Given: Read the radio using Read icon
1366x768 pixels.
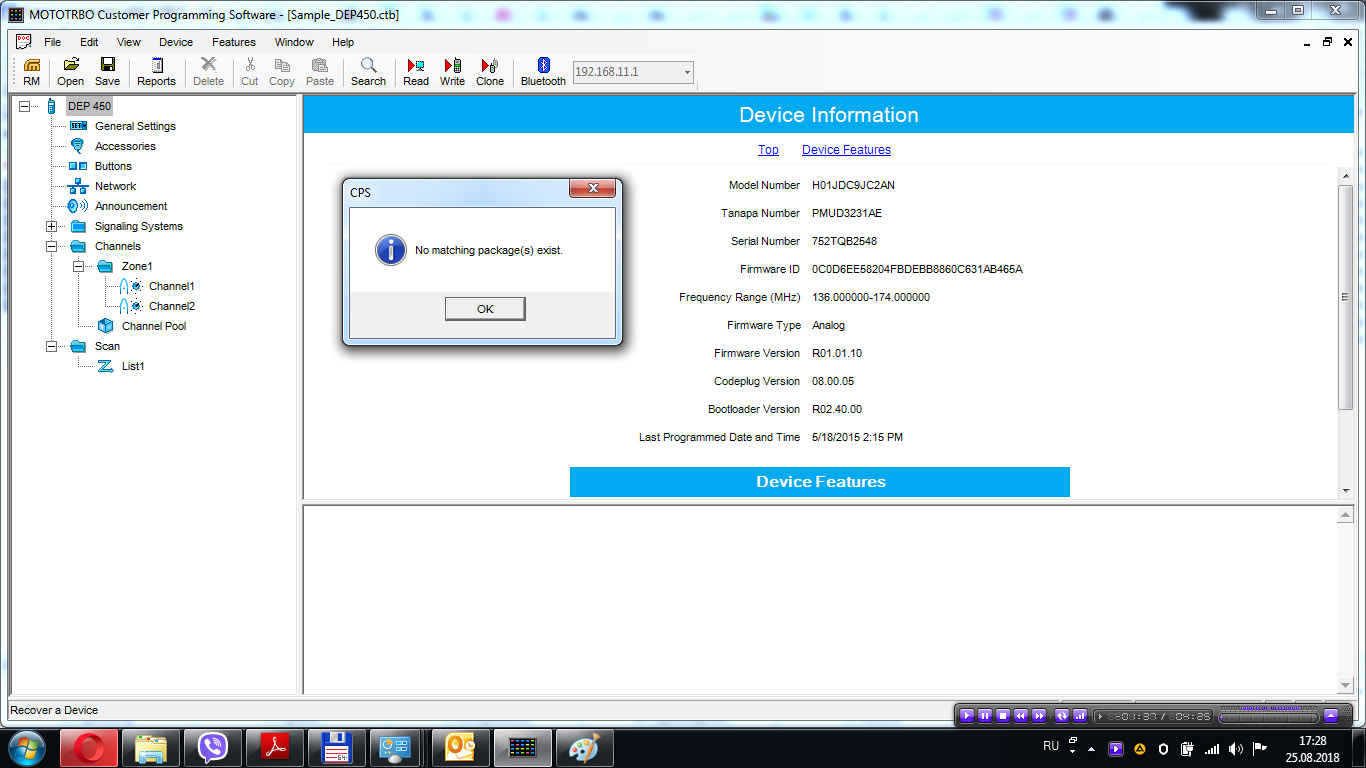Looking at the screenshot, I should [x=416, y=72].
